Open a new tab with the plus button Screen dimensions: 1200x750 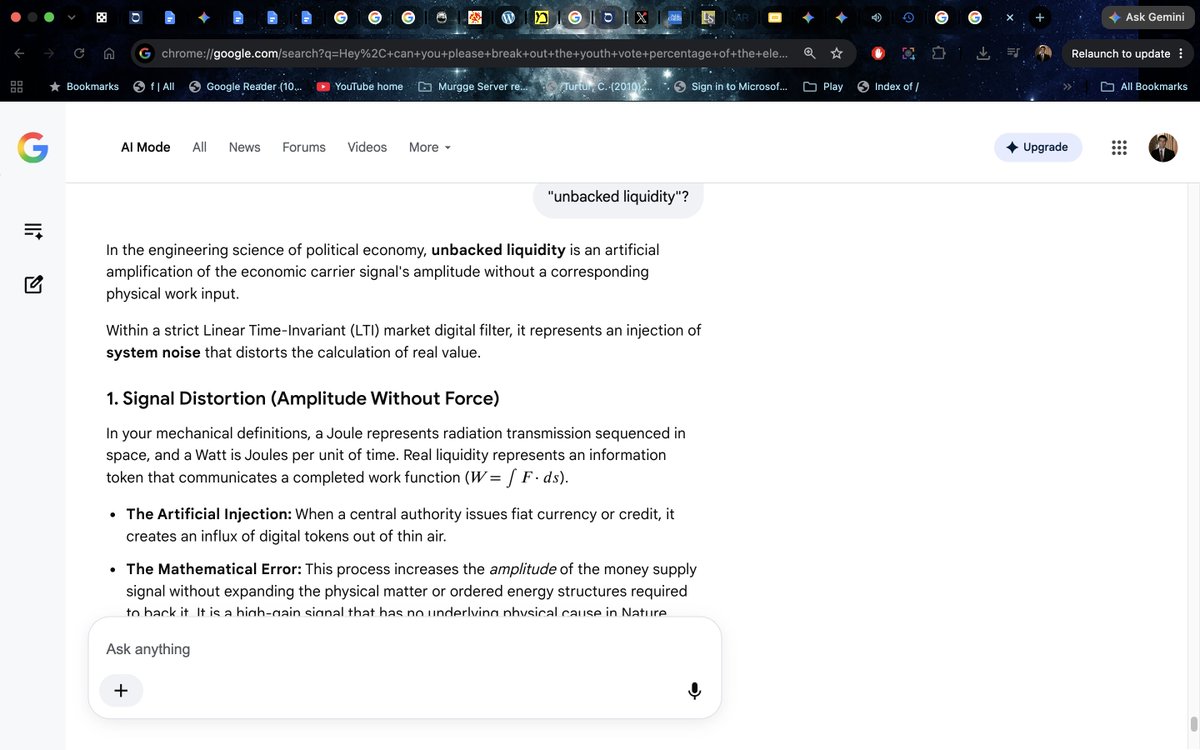click(1040, 17)
